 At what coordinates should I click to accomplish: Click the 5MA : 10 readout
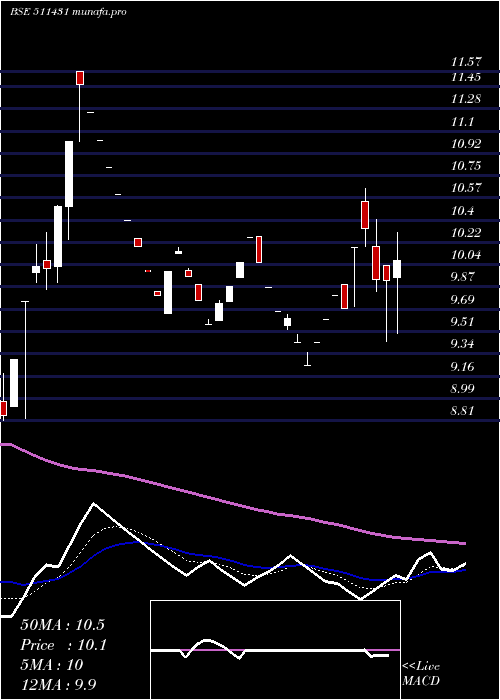(x=52, y=665)
